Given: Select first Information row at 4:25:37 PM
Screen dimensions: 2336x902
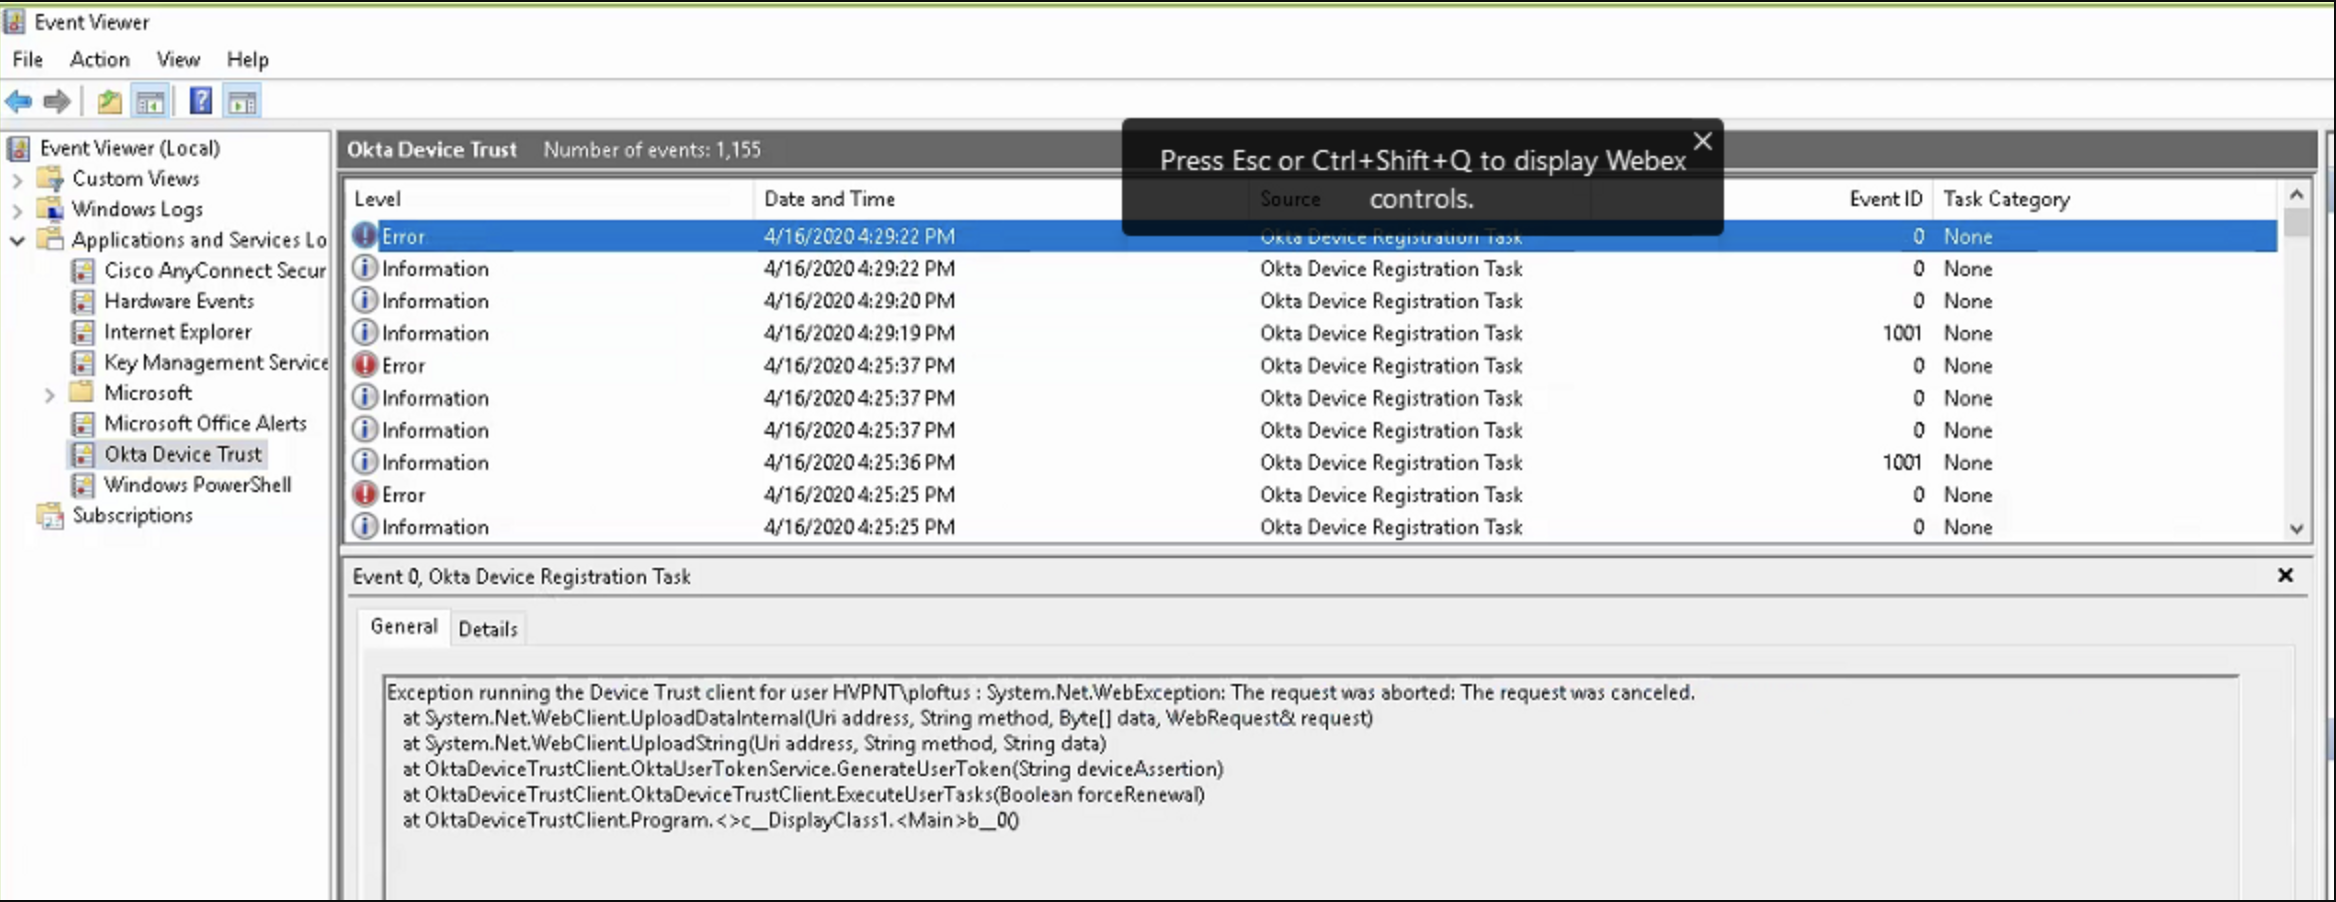Looking at the screenshot, I should point(1313,397).
